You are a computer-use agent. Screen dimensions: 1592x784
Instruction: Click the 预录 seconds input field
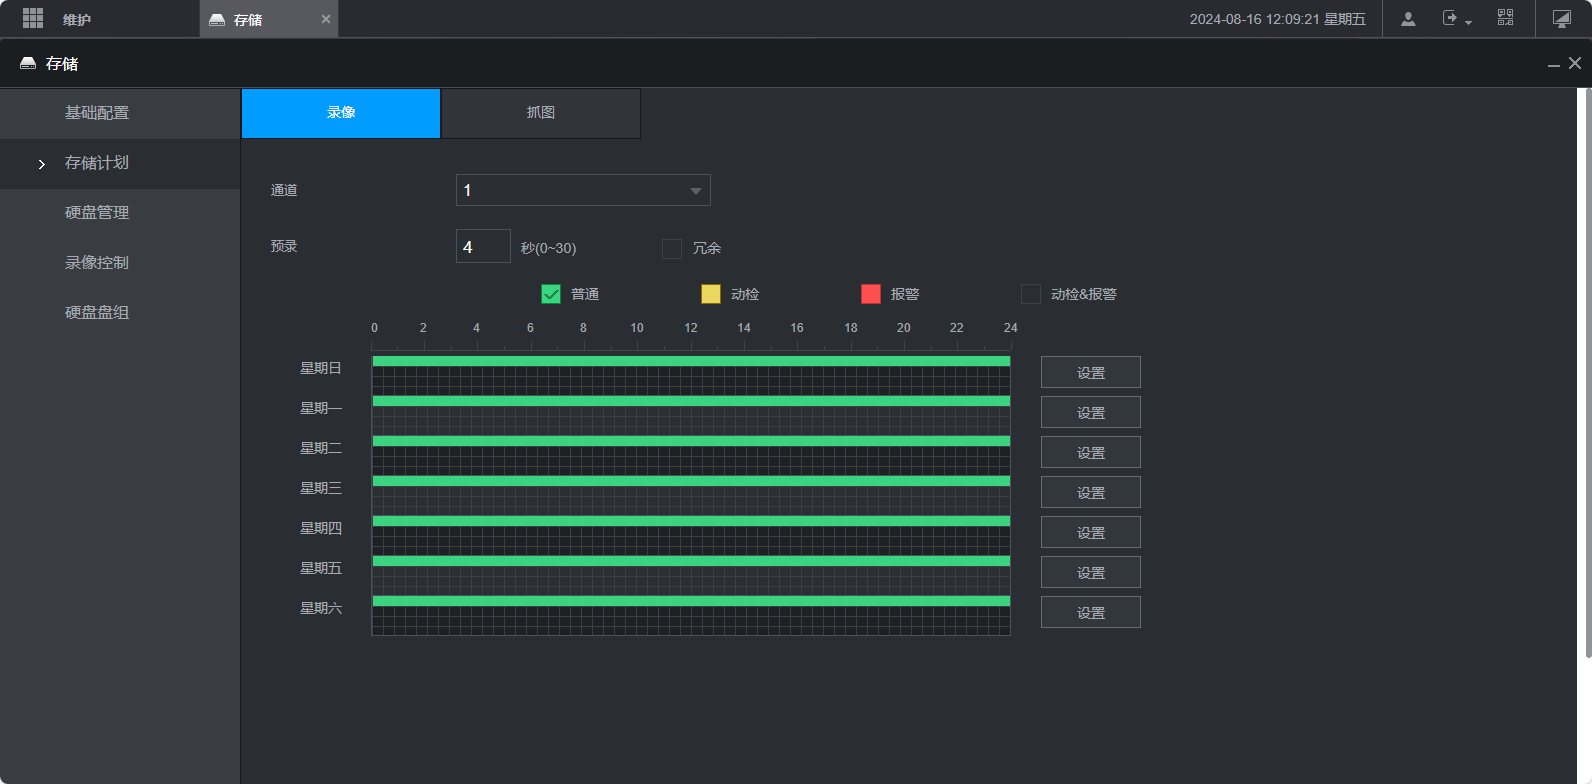click(x=483, y=247)
